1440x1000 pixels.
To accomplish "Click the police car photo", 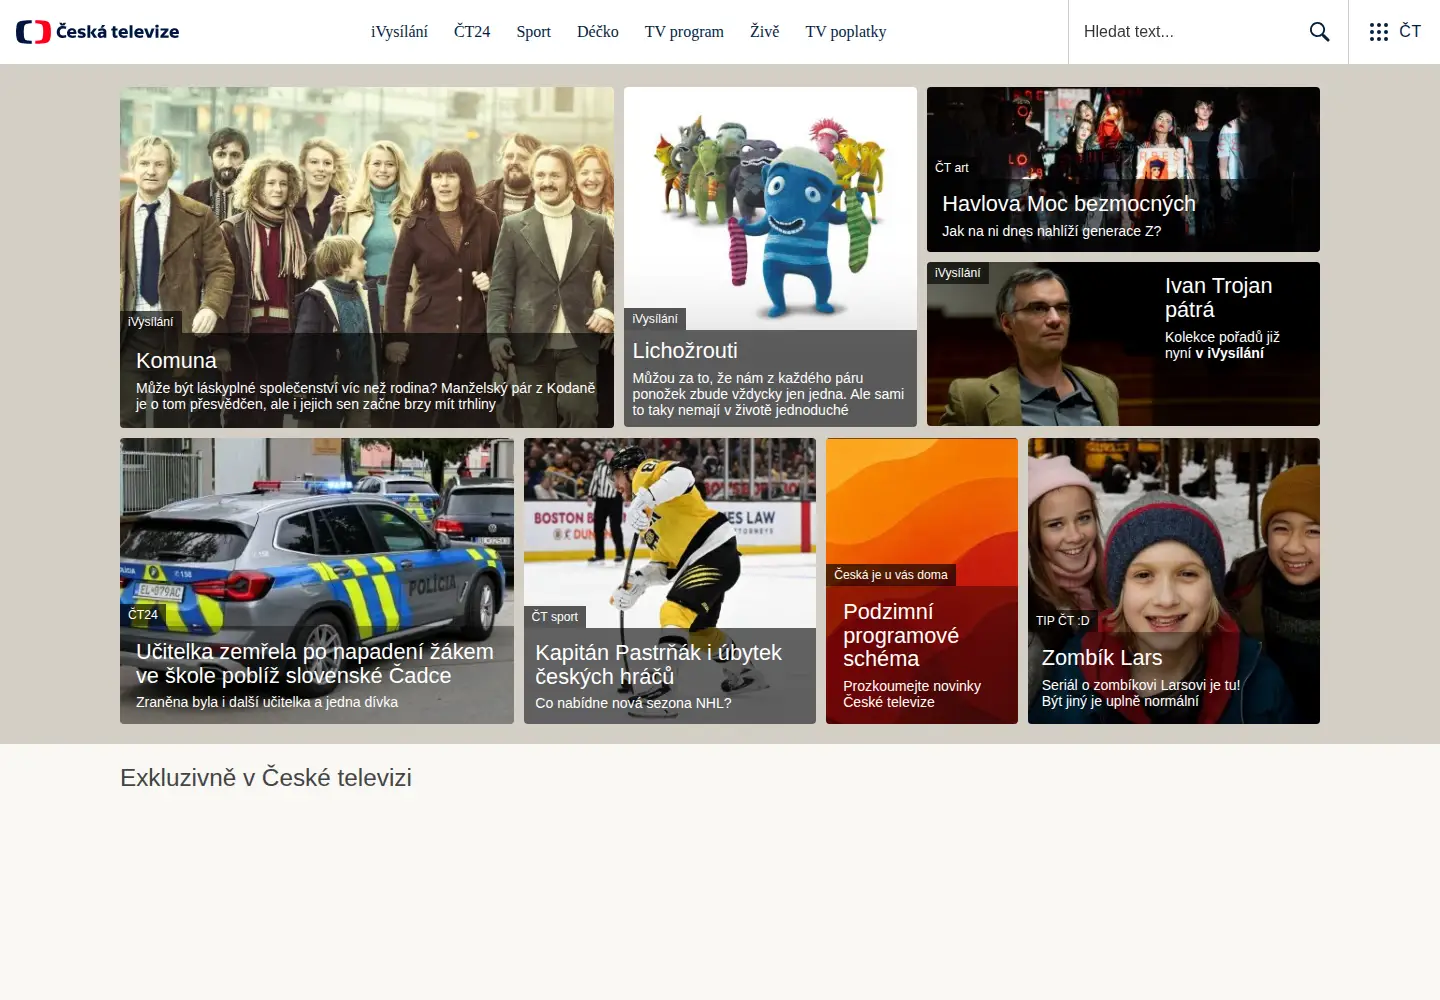I will [317, 533].
